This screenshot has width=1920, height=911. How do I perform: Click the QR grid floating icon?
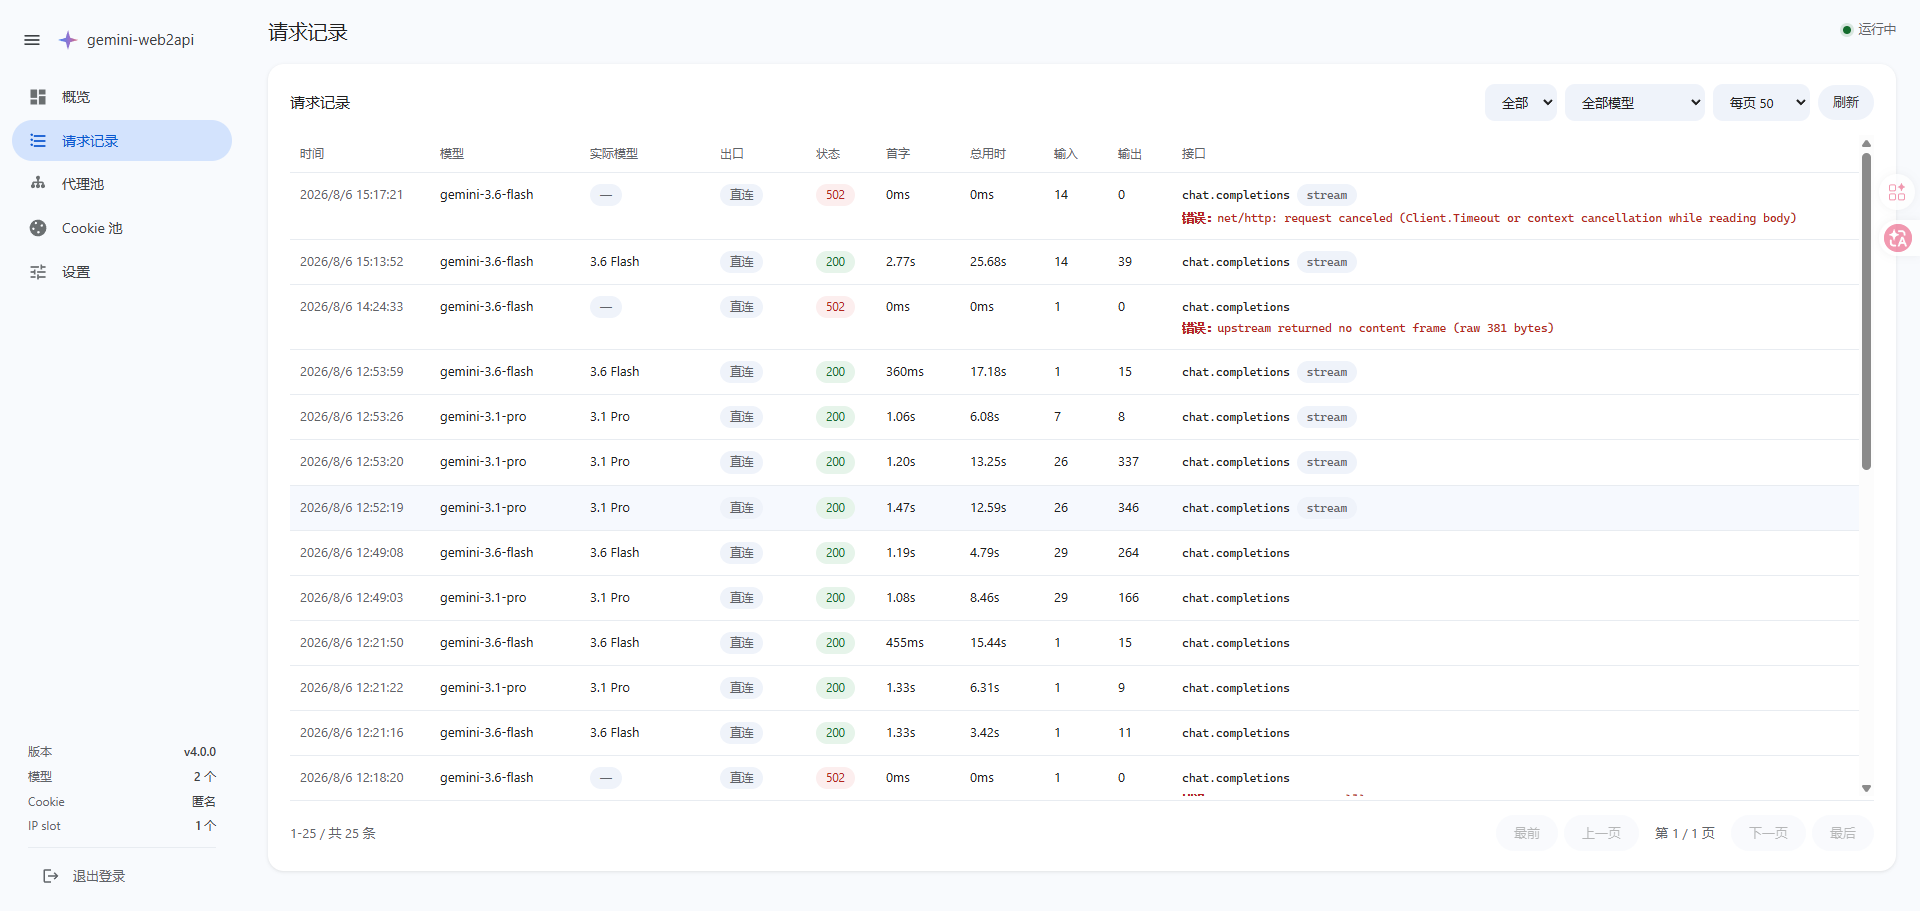click(x=1897, y=192)
